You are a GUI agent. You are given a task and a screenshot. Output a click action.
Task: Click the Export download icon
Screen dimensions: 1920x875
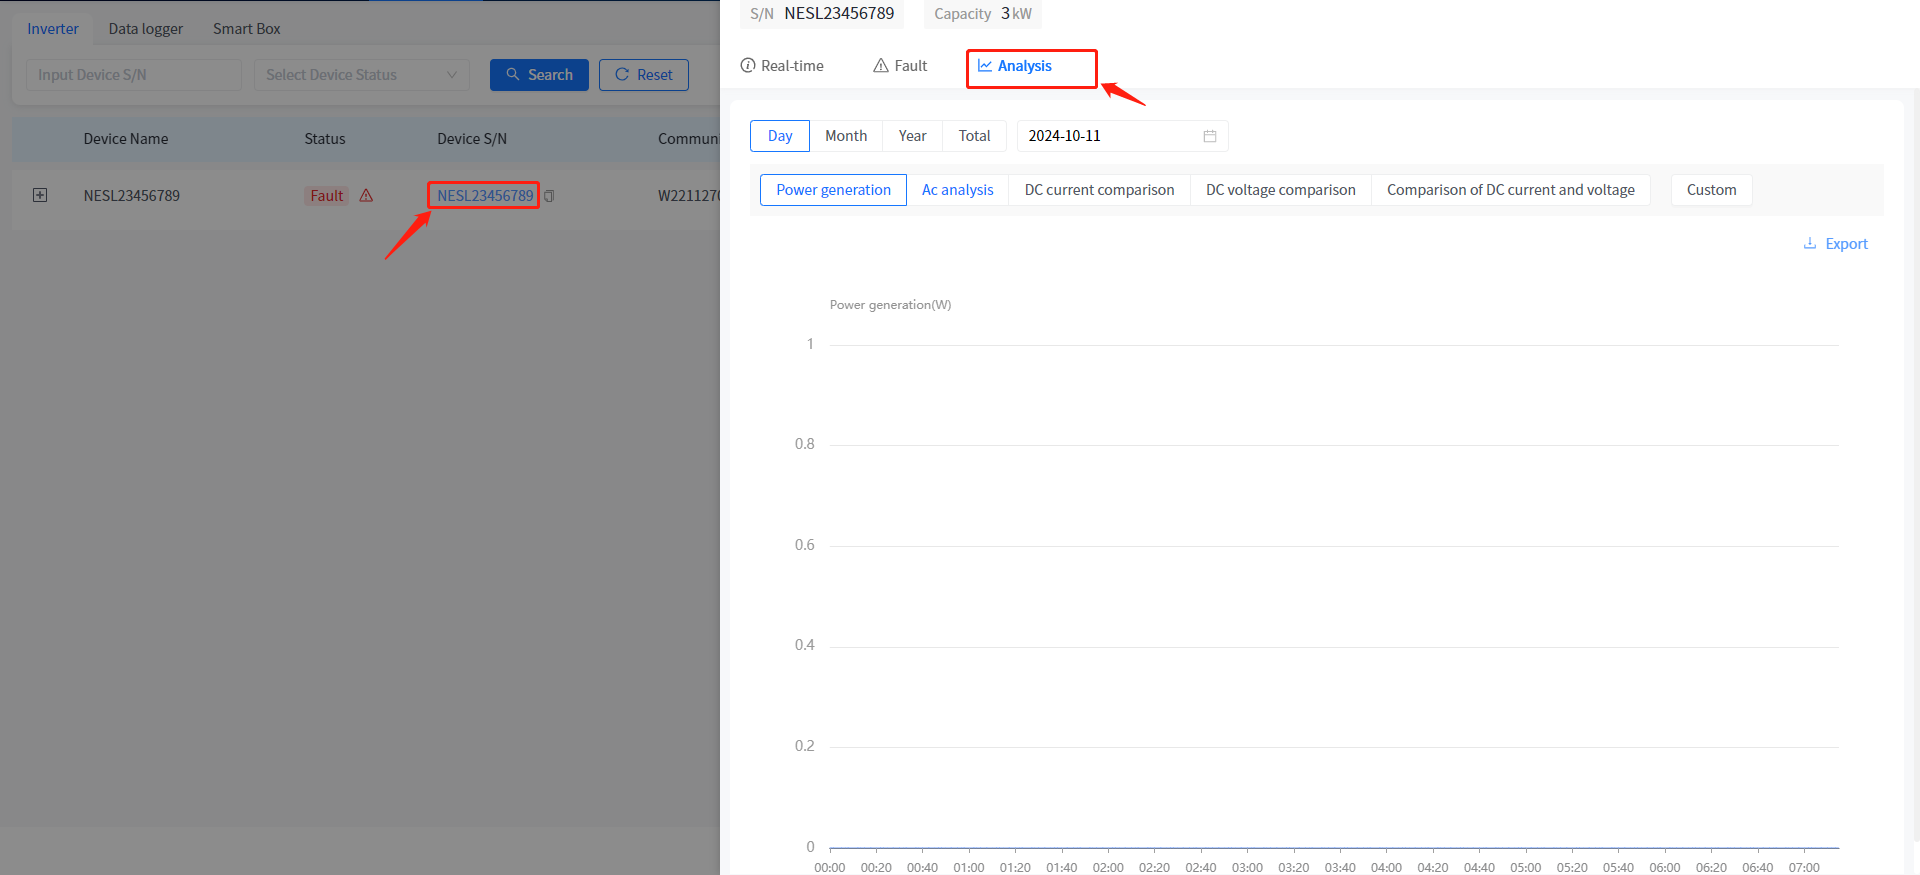tap(1809, 244)
